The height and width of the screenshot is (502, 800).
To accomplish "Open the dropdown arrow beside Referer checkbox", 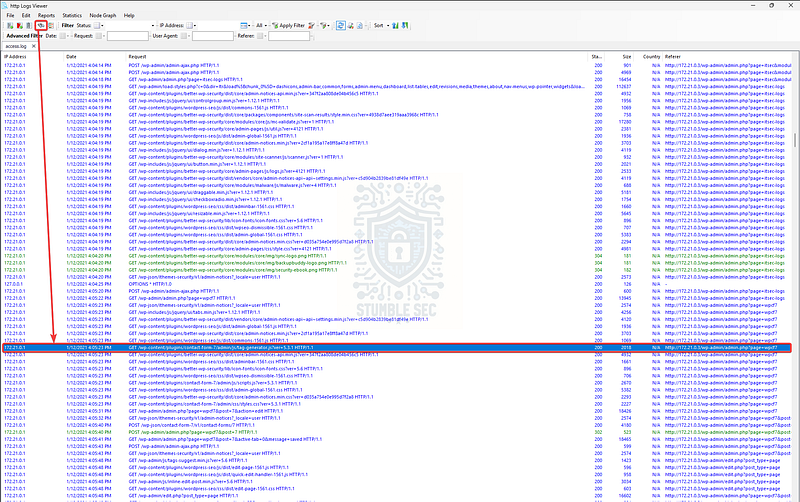I will pyautogui.click(x=265, y=36).
